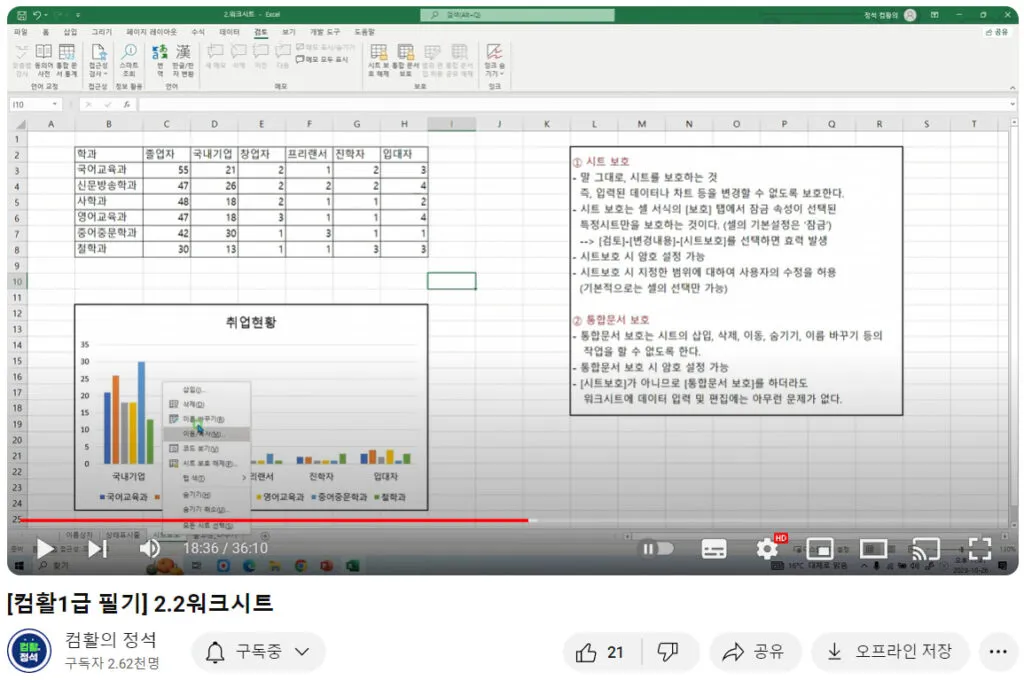Dislike the video
This screenshot has height=680, width=1024.
[668, 652]
